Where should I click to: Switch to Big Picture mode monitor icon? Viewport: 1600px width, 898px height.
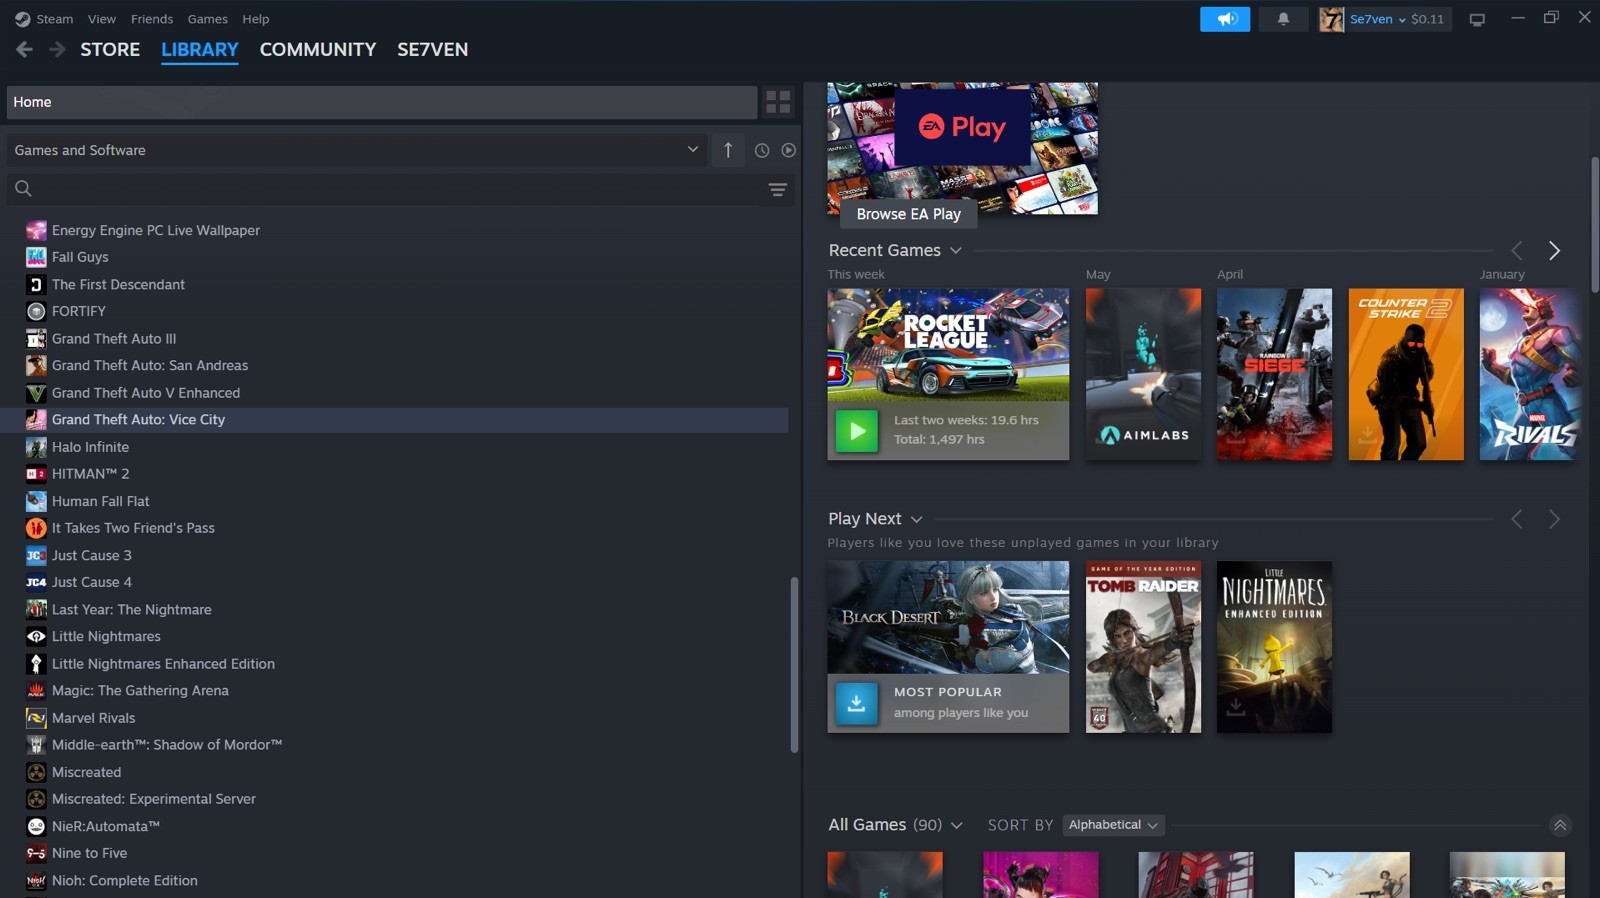pyautogui.click(x=1477, y=19)
